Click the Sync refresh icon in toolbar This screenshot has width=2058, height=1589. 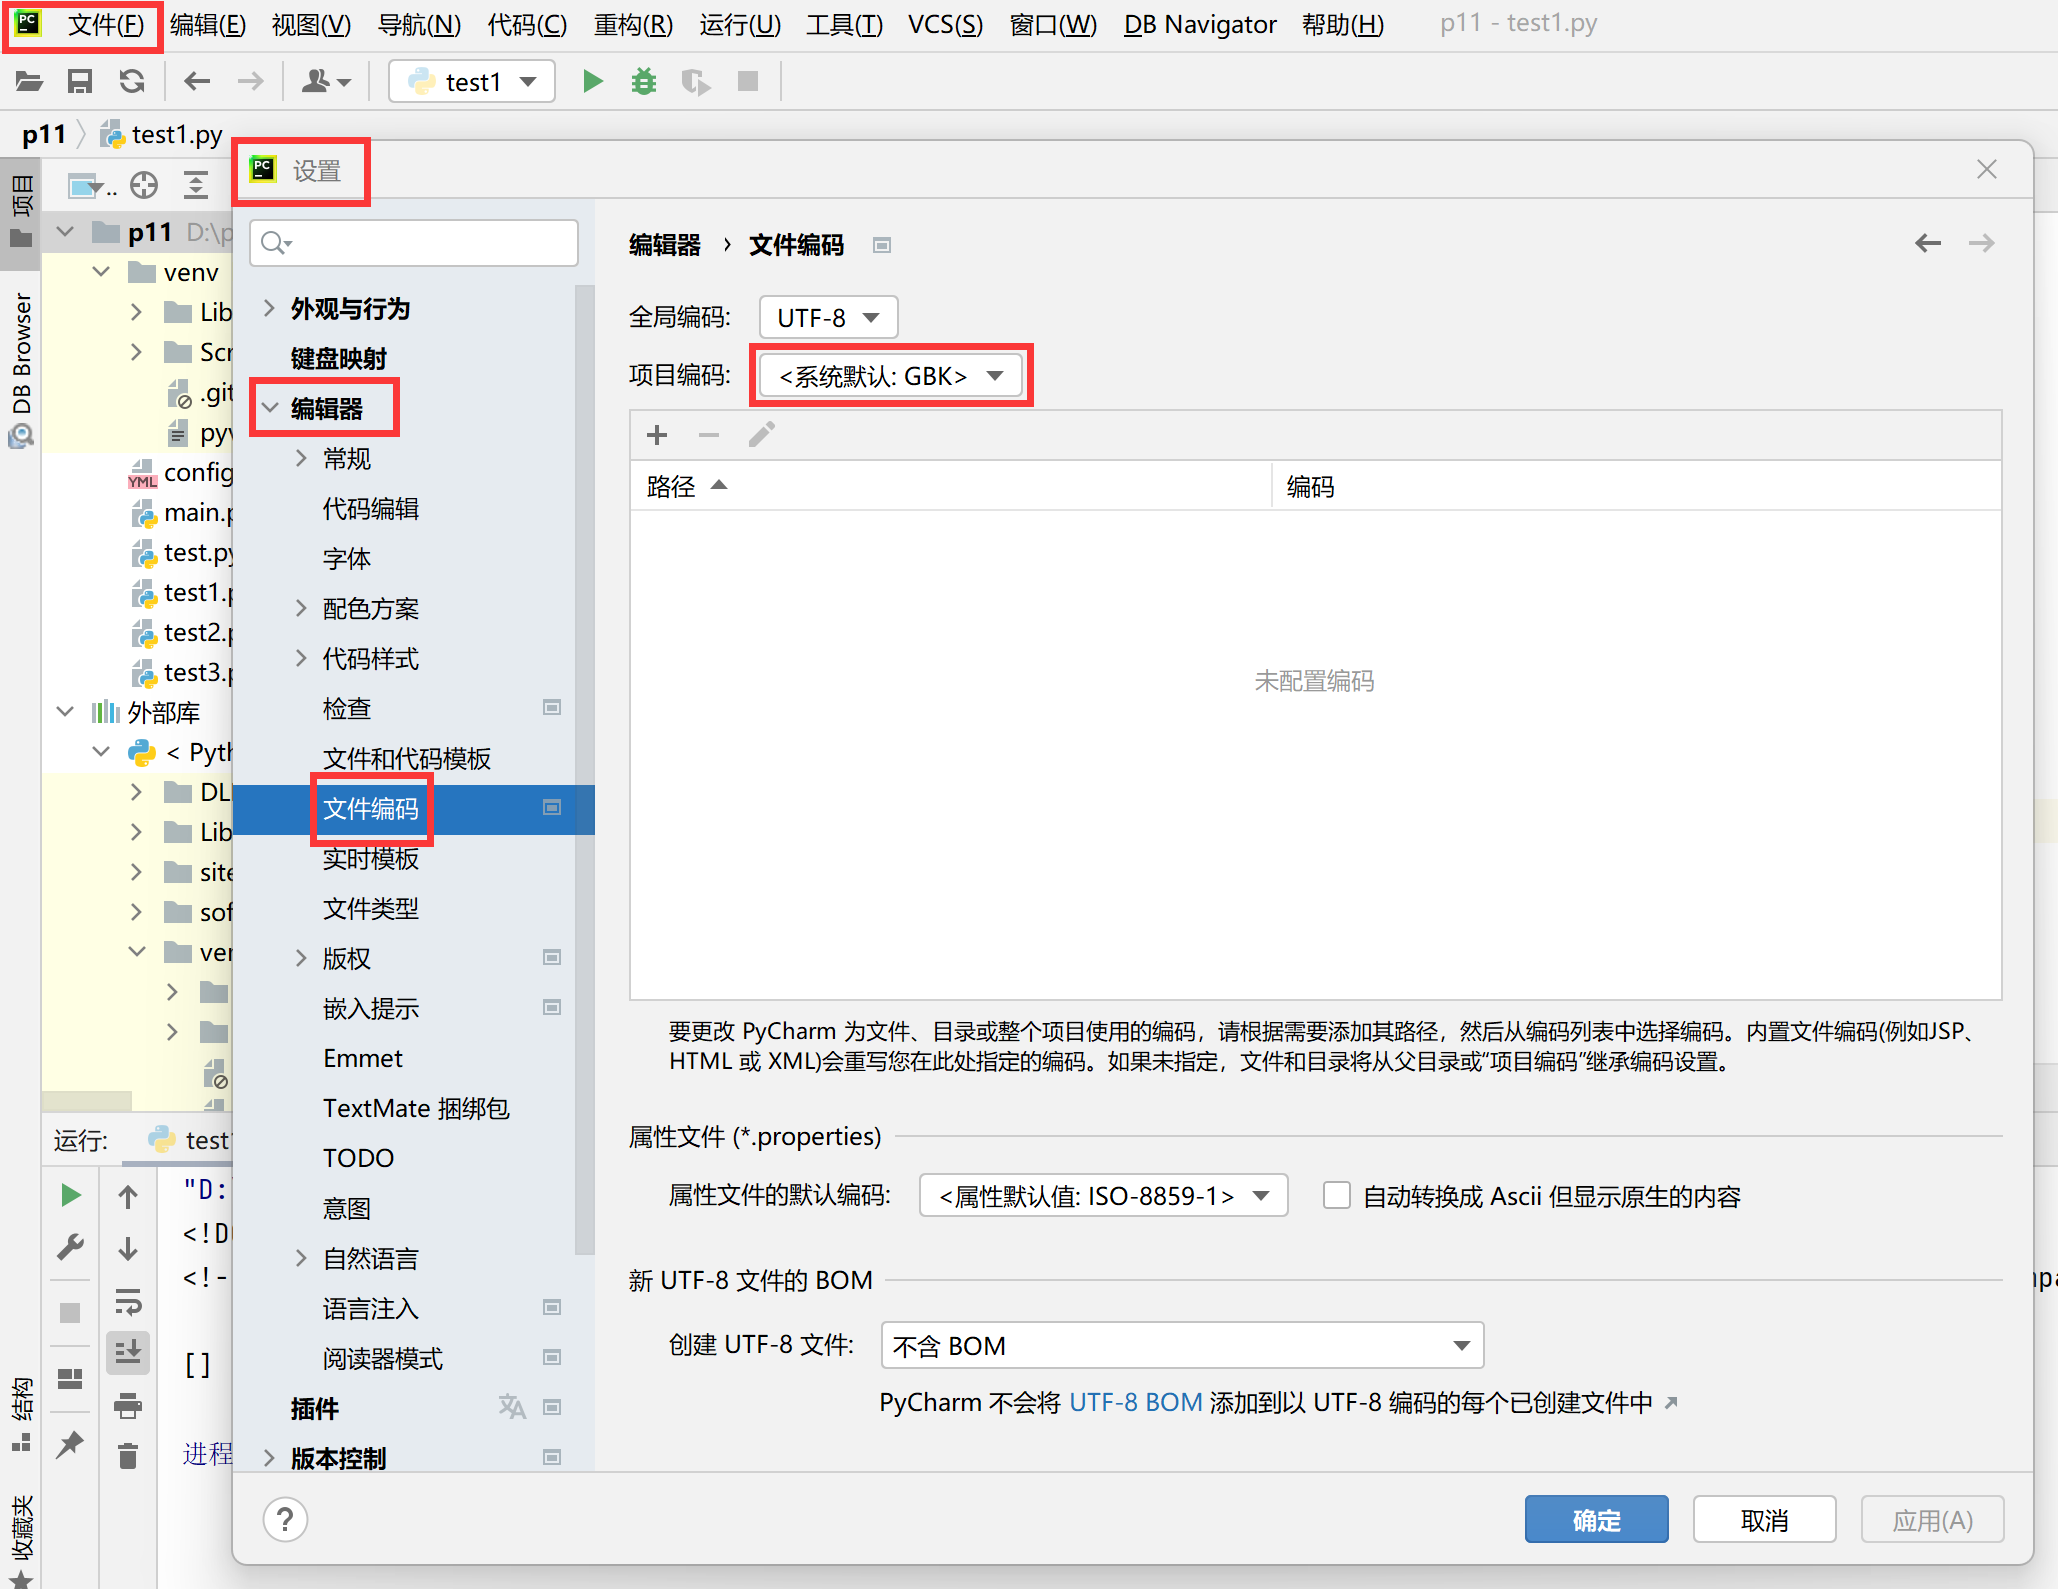click(132, 81)
